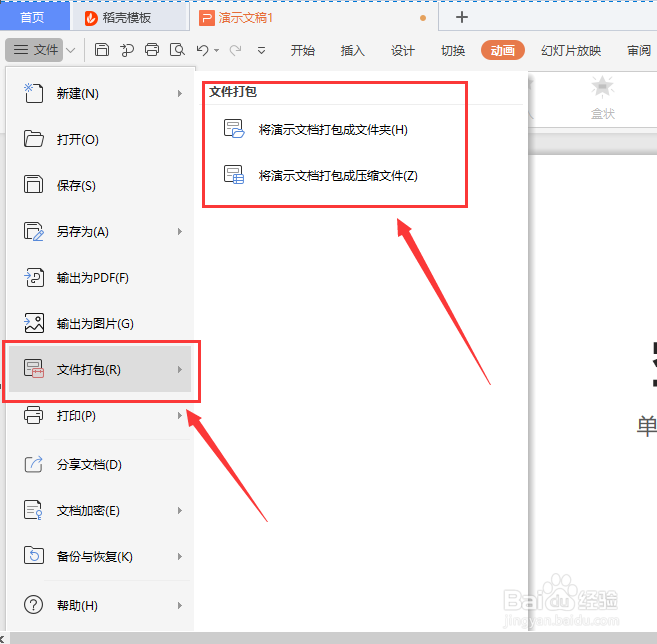657x644 pixels.
Task: Choose 将演示文档打包成文件夹(H) option
Action: pos(333,129)
